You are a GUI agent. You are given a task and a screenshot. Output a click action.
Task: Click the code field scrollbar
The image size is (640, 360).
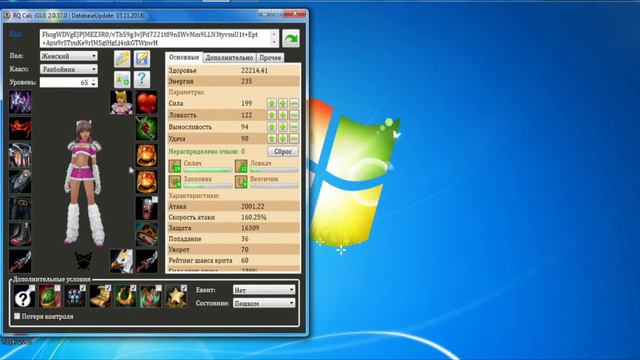(274, 38)
